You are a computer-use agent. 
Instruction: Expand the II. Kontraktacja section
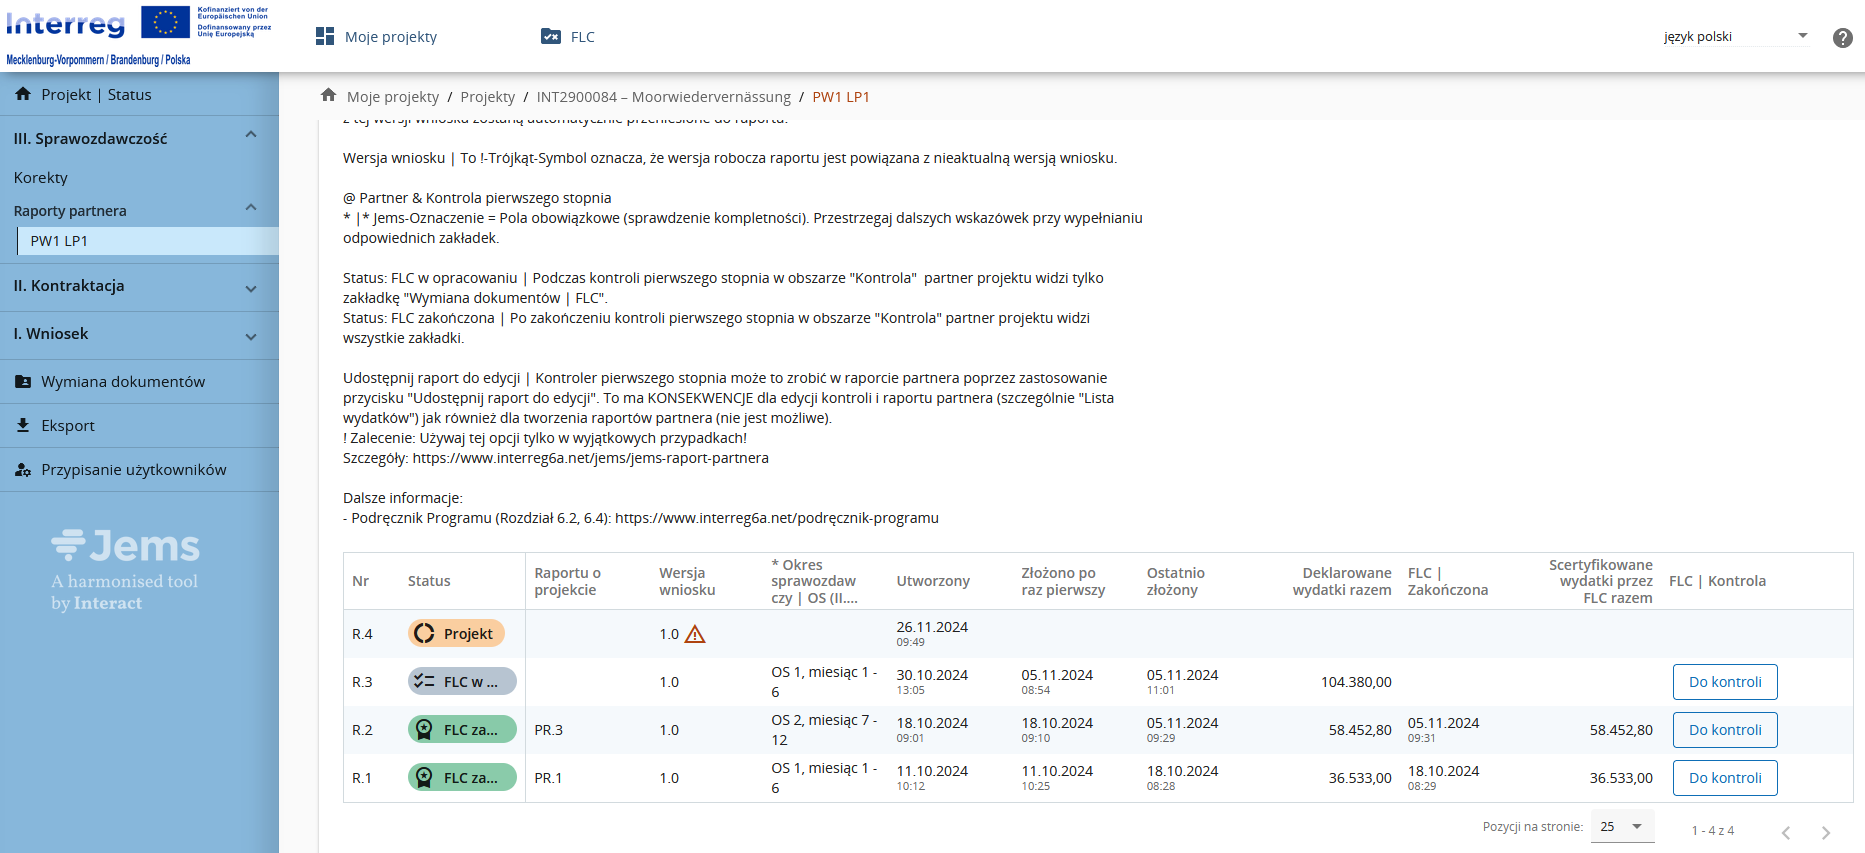251,288
